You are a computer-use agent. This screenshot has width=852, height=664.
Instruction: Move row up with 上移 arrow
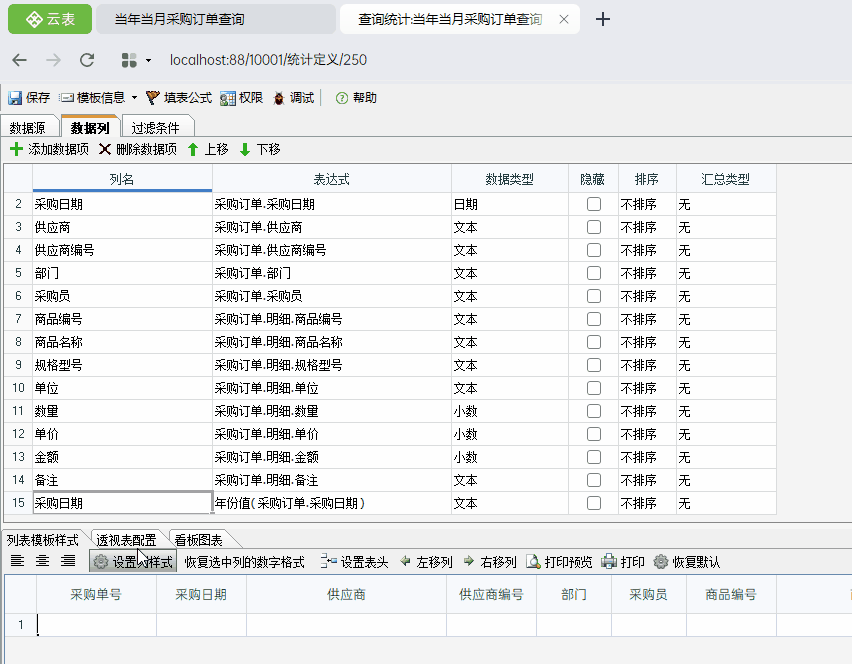193,149
